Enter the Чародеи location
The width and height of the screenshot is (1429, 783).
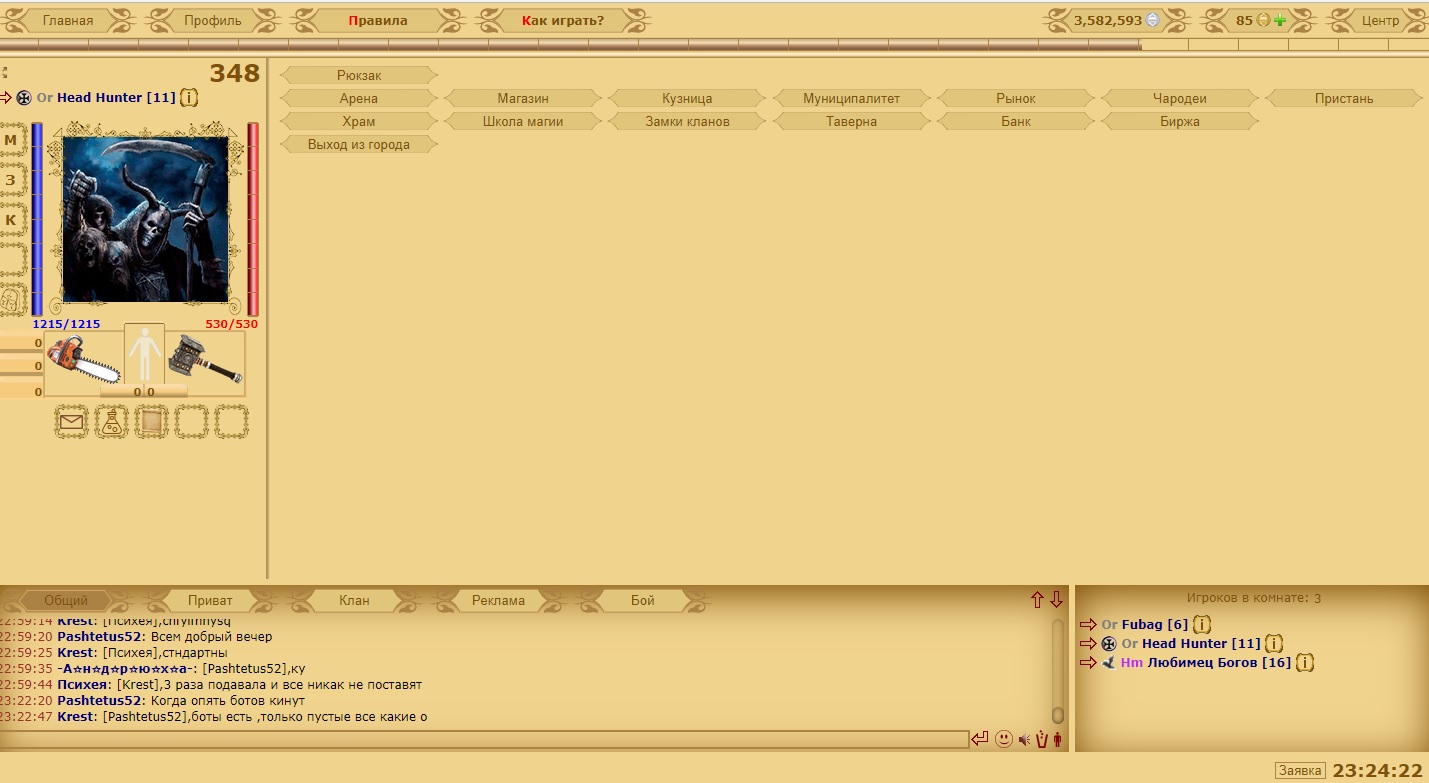tap(1180, 98)
